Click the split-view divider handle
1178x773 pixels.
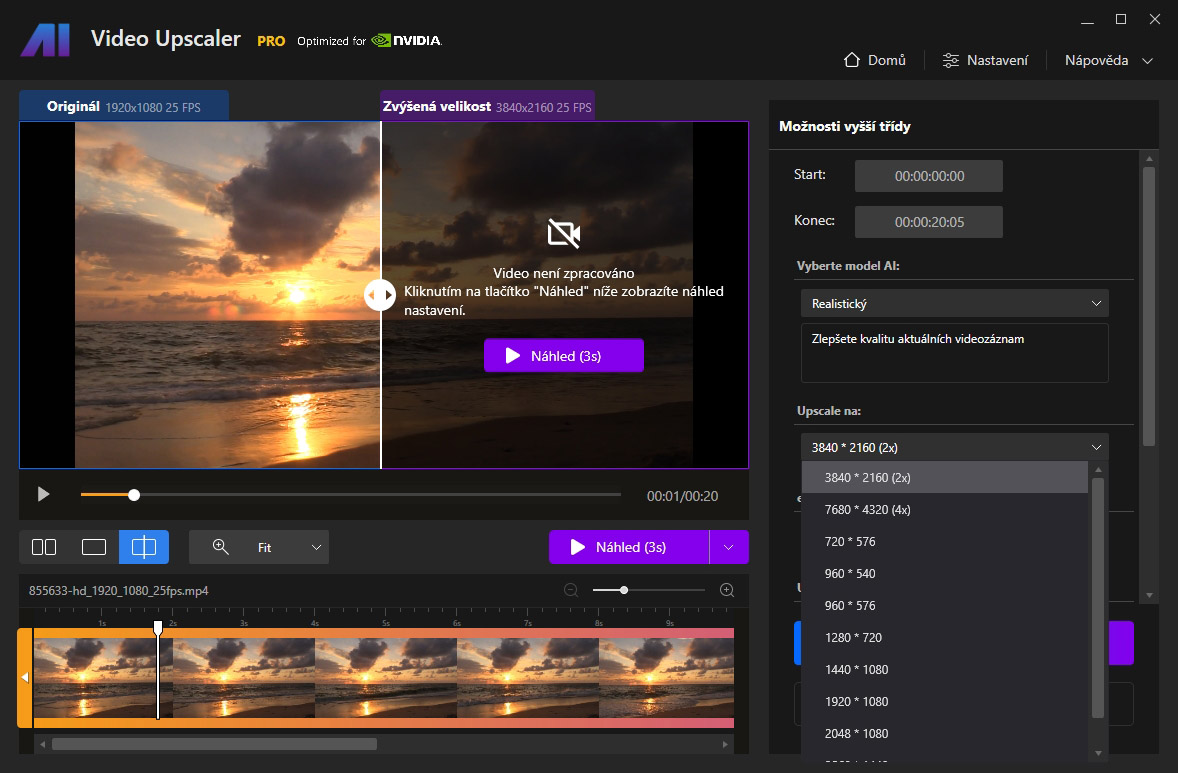pos(380,295)
